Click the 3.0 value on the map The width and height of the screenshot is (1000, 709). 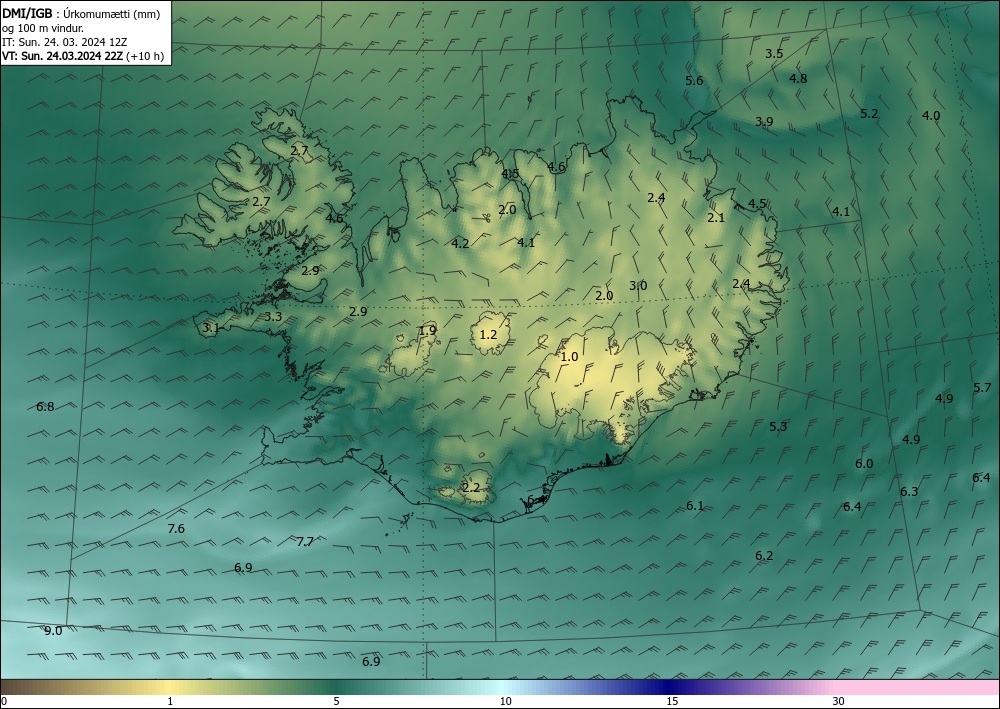pos(638,286)
